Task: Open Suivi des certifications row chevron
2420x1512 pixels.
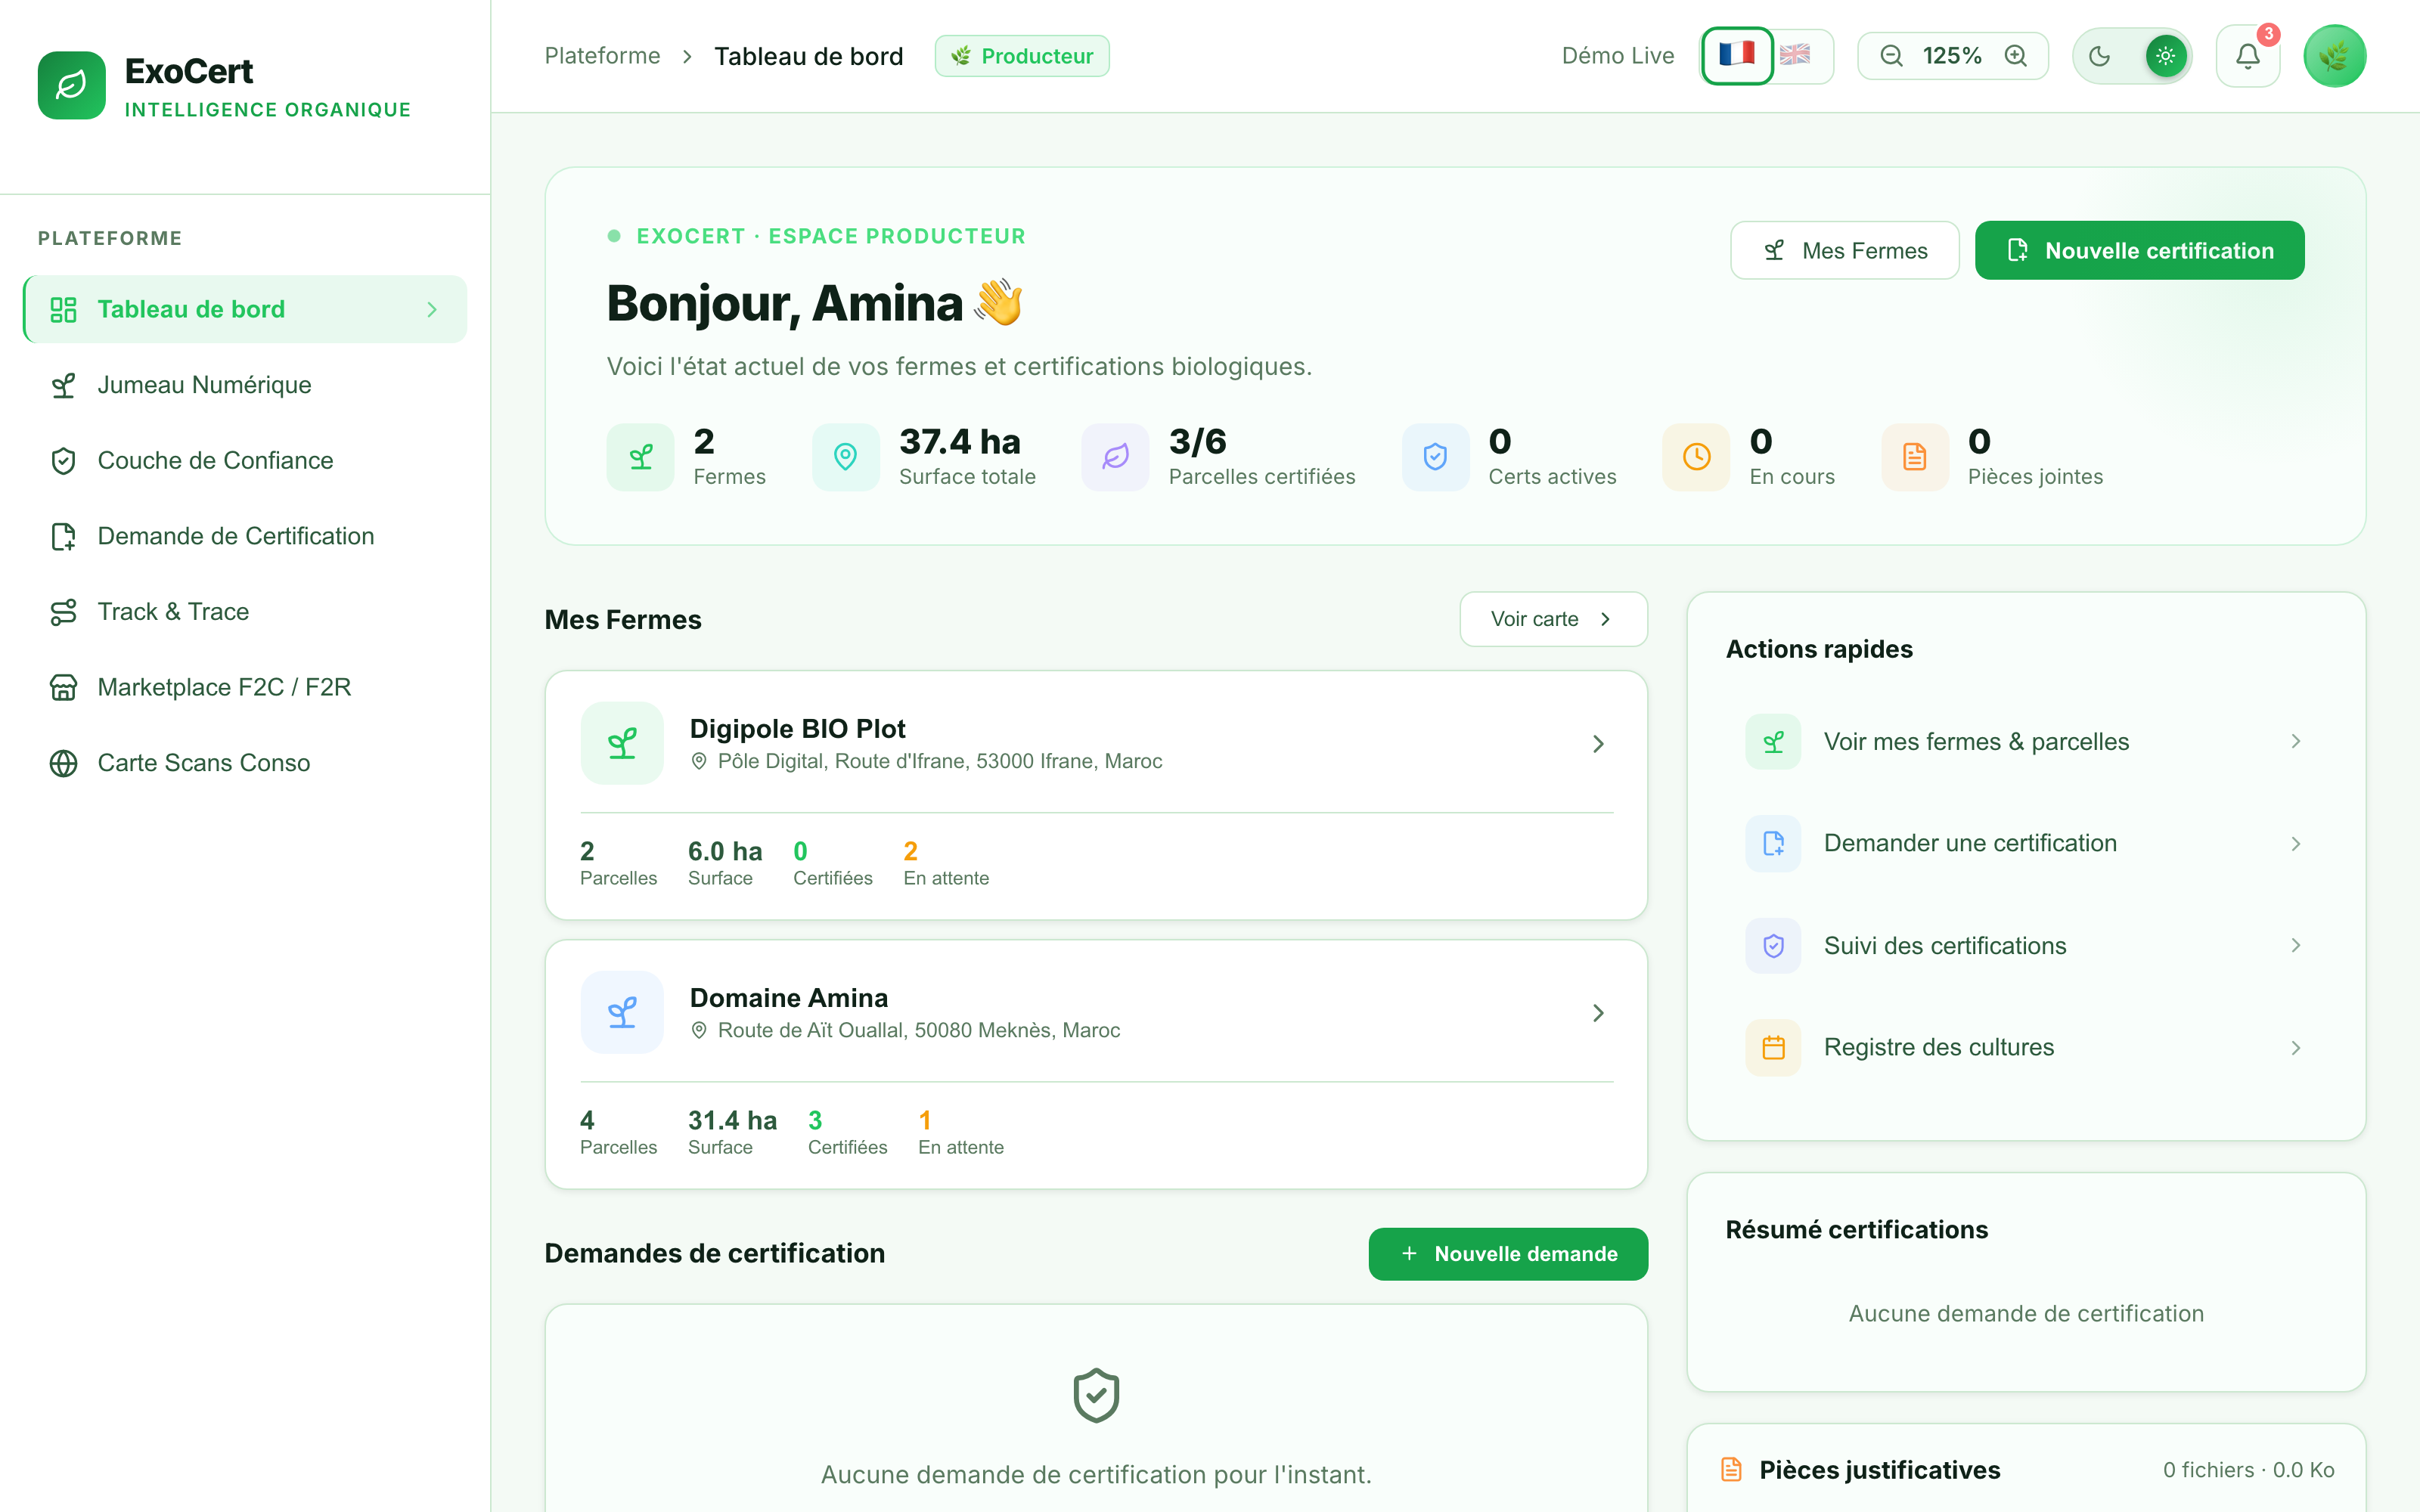Action: pos(2296,945)
